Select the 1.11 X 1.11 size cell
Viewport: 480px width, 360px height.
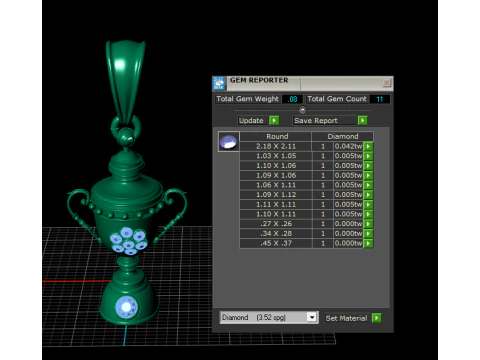(x=276, y=204)
